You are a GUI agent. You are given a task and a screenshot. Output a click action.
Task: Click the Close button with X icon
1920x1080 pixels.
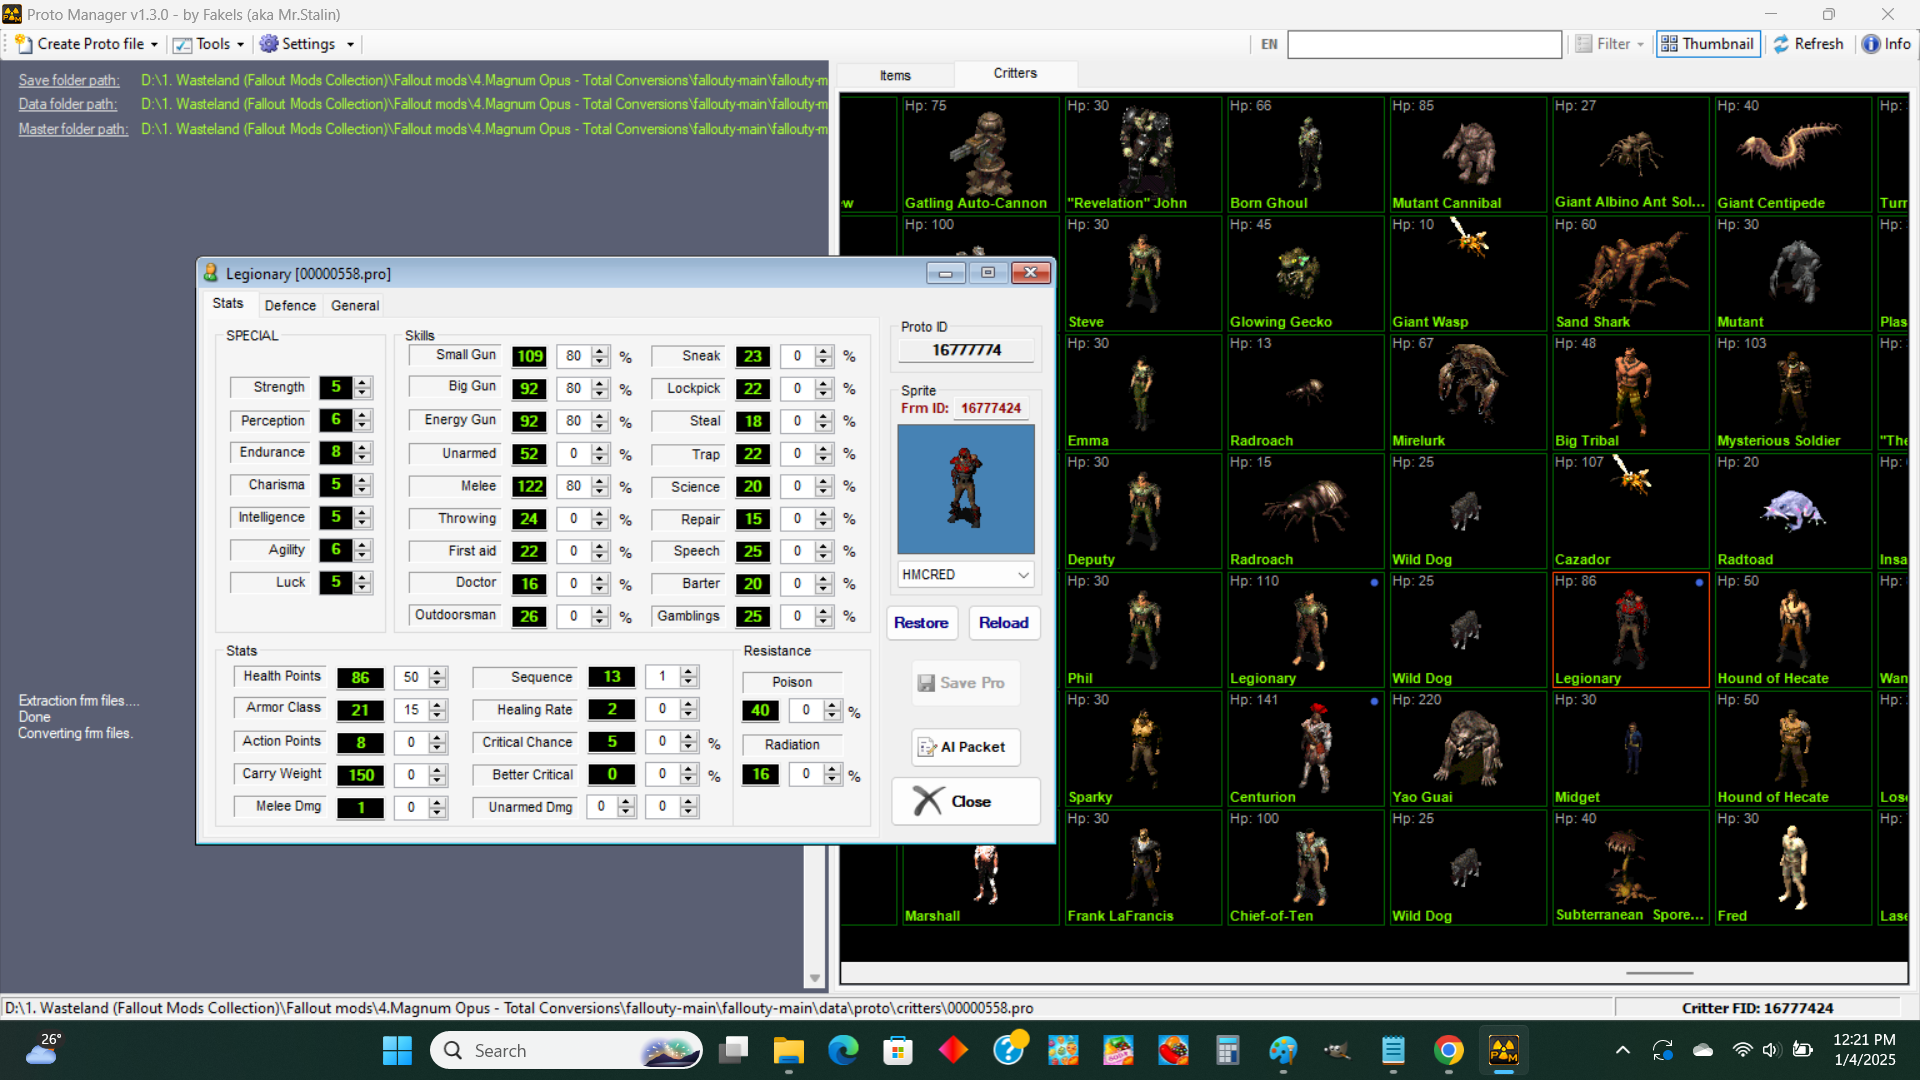(965, 801)
